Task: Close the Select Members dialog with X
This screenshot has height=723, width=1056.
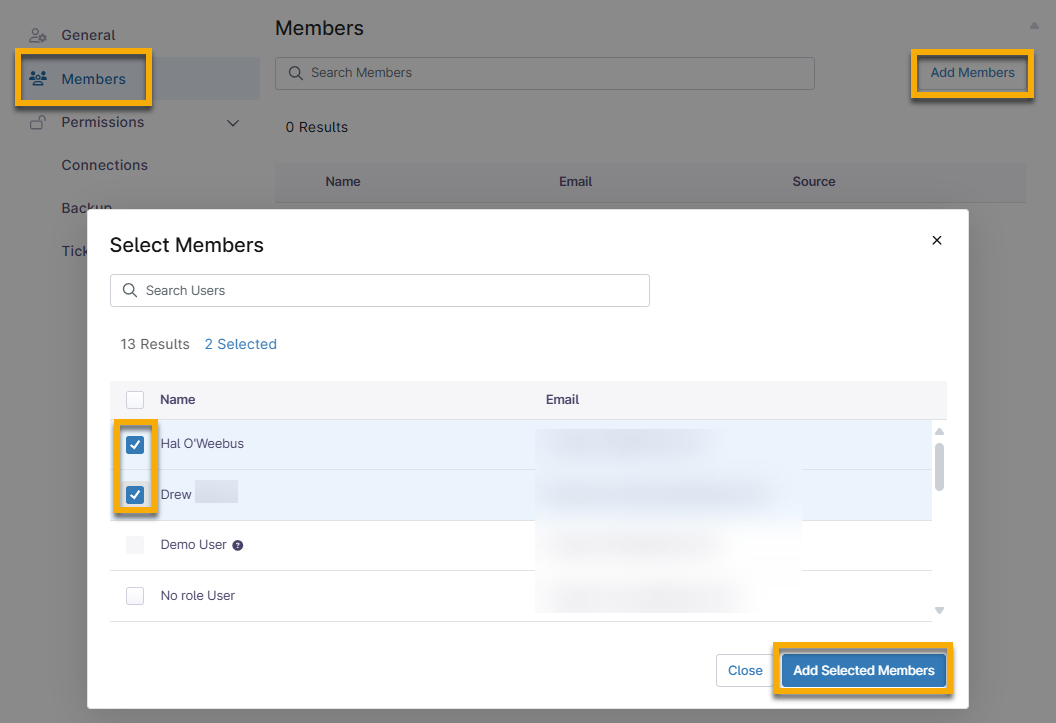Action: [937, 240]
